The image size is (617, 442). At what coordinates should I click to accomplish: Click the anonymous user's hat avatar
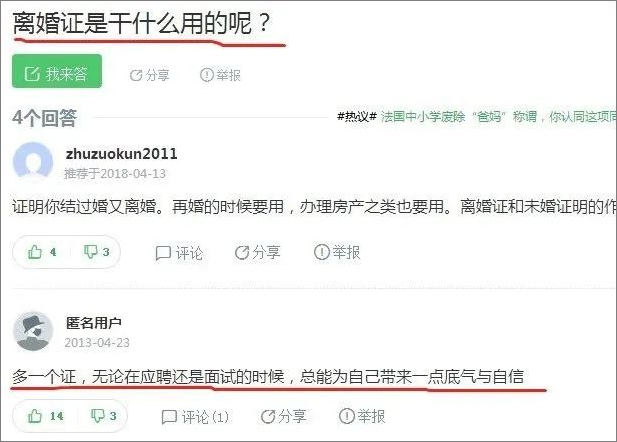pos(33,331)
